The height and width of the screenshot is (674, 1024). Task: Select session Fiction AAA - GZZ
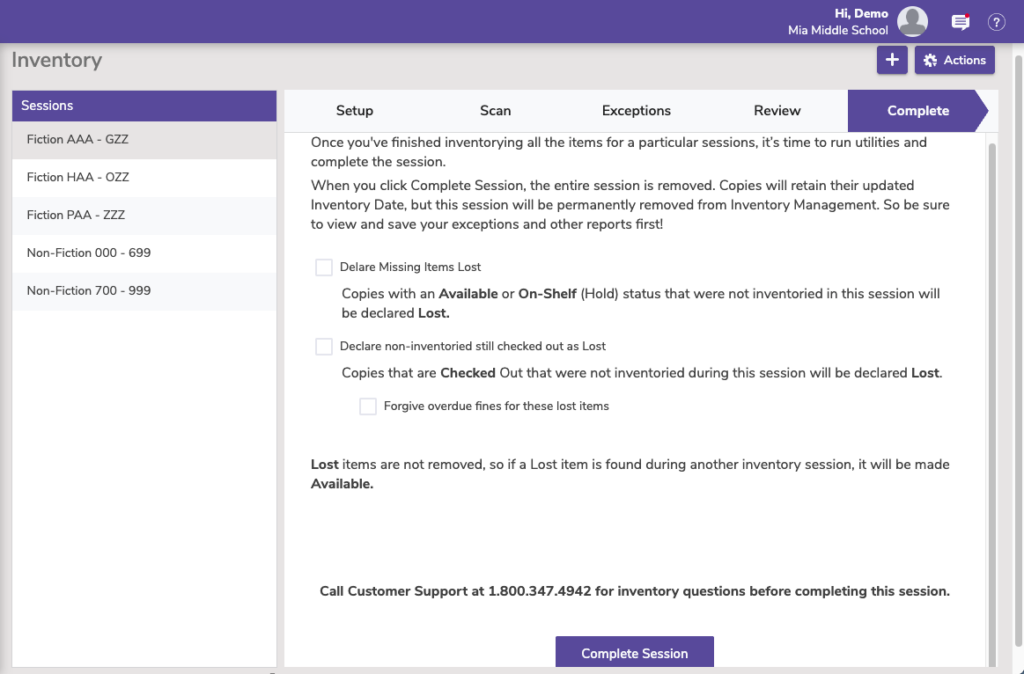[x=144, y=140]
